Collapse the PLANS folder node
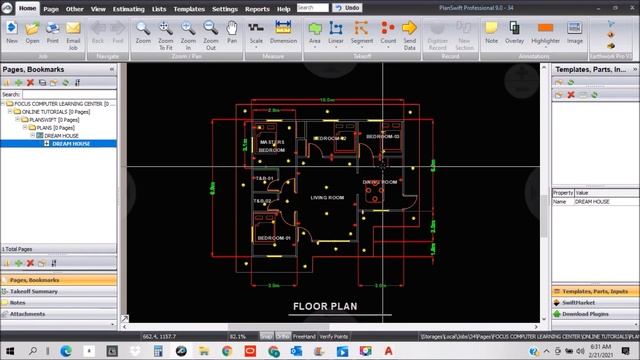The height and width of the screenshot is (360, 640). coord(25,127)
